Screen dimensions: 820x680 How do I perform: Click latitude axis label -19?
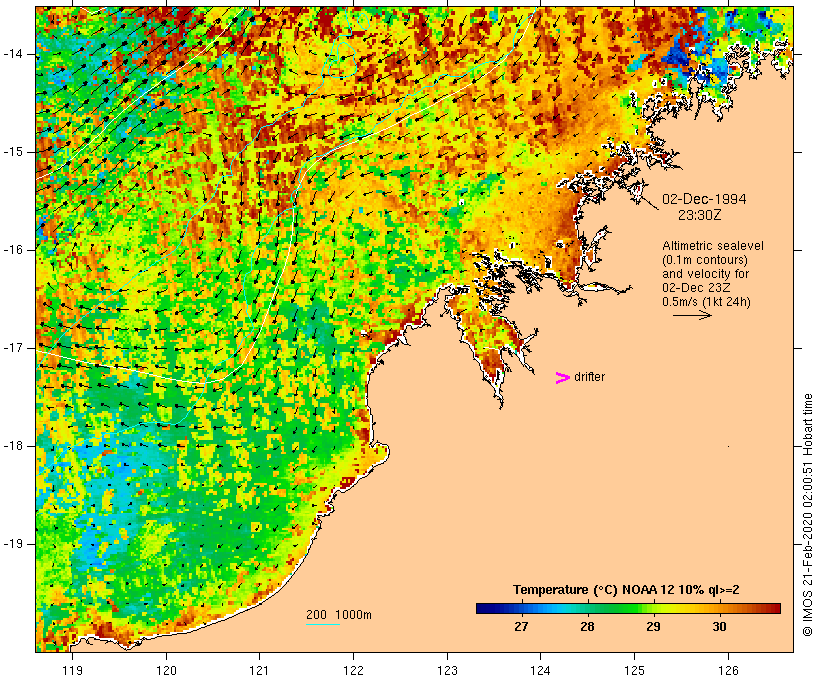coord(13,544)
